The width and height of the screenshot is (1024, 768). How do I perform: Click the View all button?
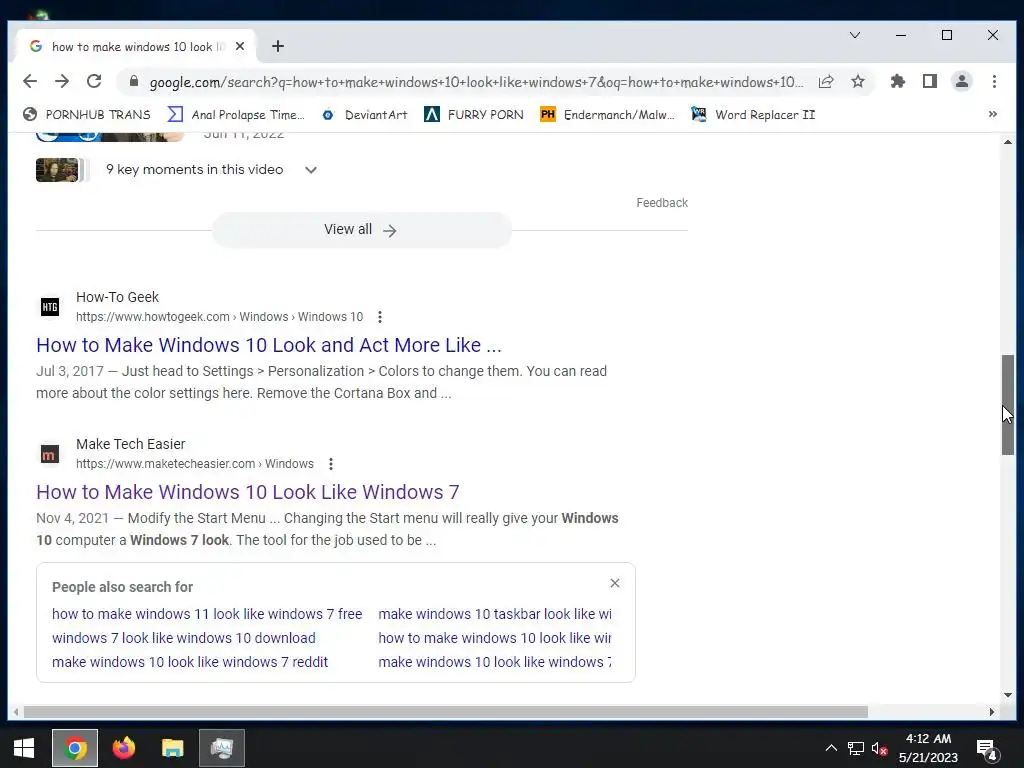coord(361,230)
